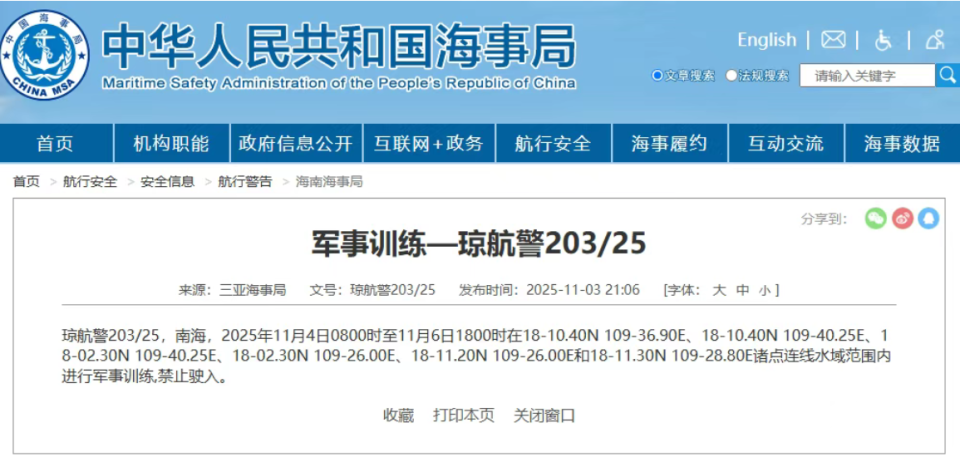Click the 请输入关键字 search field
Screen dimensions: 960x462
pos(867,76)
